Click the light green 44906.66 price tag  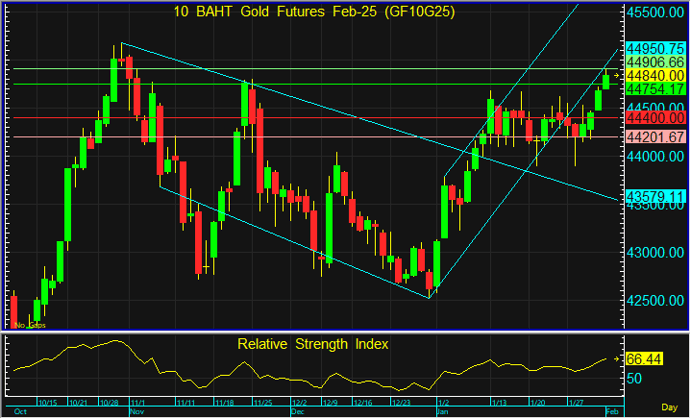pos(655,61)
